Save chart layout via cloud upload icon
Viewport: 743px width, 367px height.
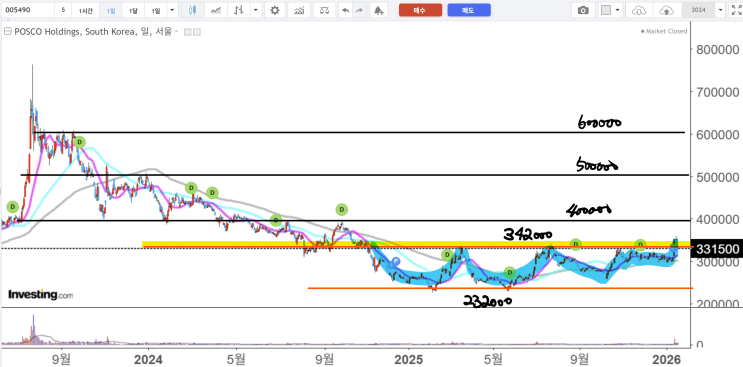coord(667,10)
